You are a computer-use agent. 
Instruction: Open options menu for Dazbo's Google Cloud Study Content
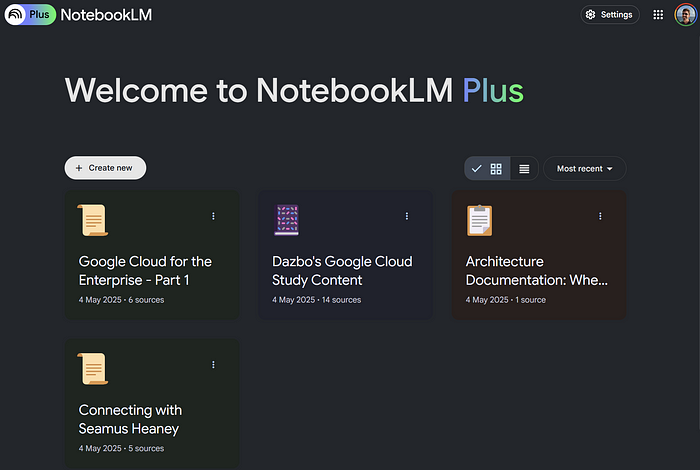coord(407,216)
